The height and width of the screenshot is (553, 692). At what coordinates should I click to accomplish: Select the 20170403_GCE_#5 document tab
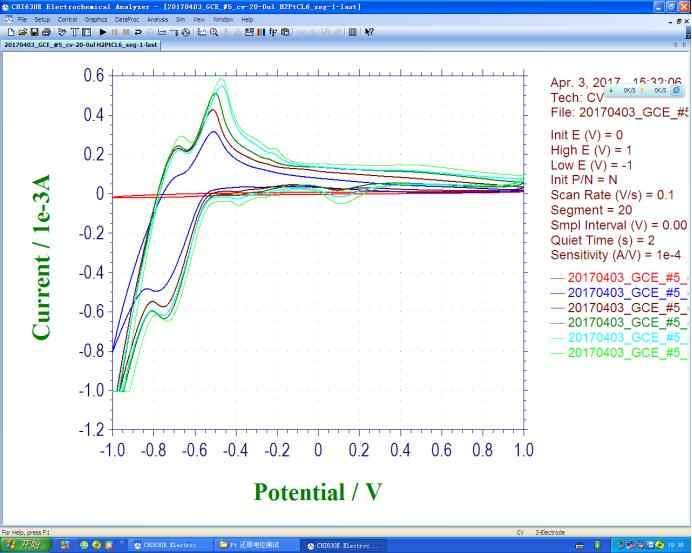tap(81, 45)
